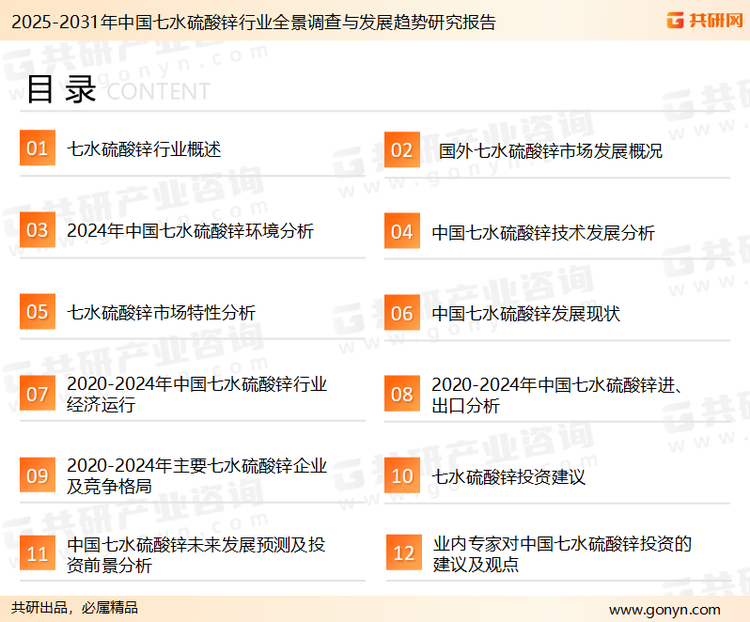Select the orange 01 number badge
Screen dimensions: 750x622
(x=37, y=148)
